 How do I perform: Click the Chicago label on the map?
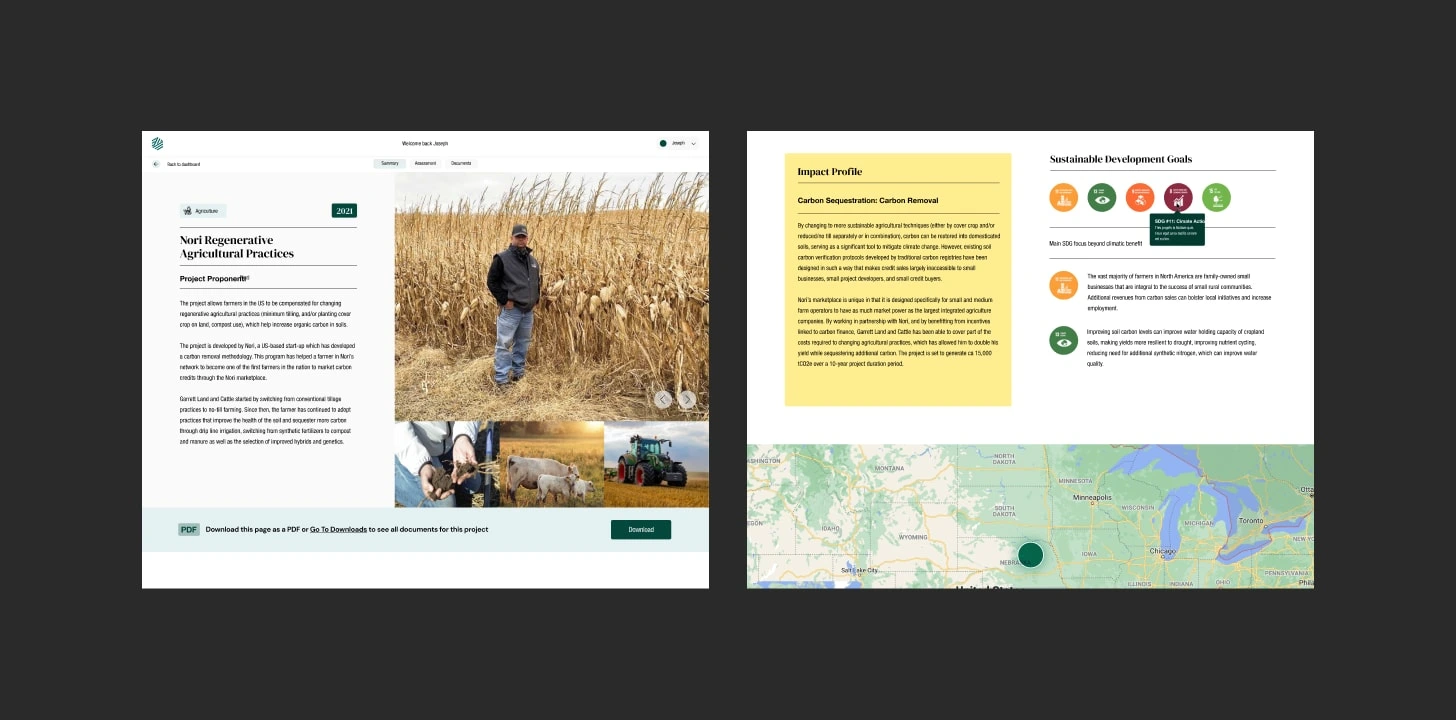coord(1163,551)
